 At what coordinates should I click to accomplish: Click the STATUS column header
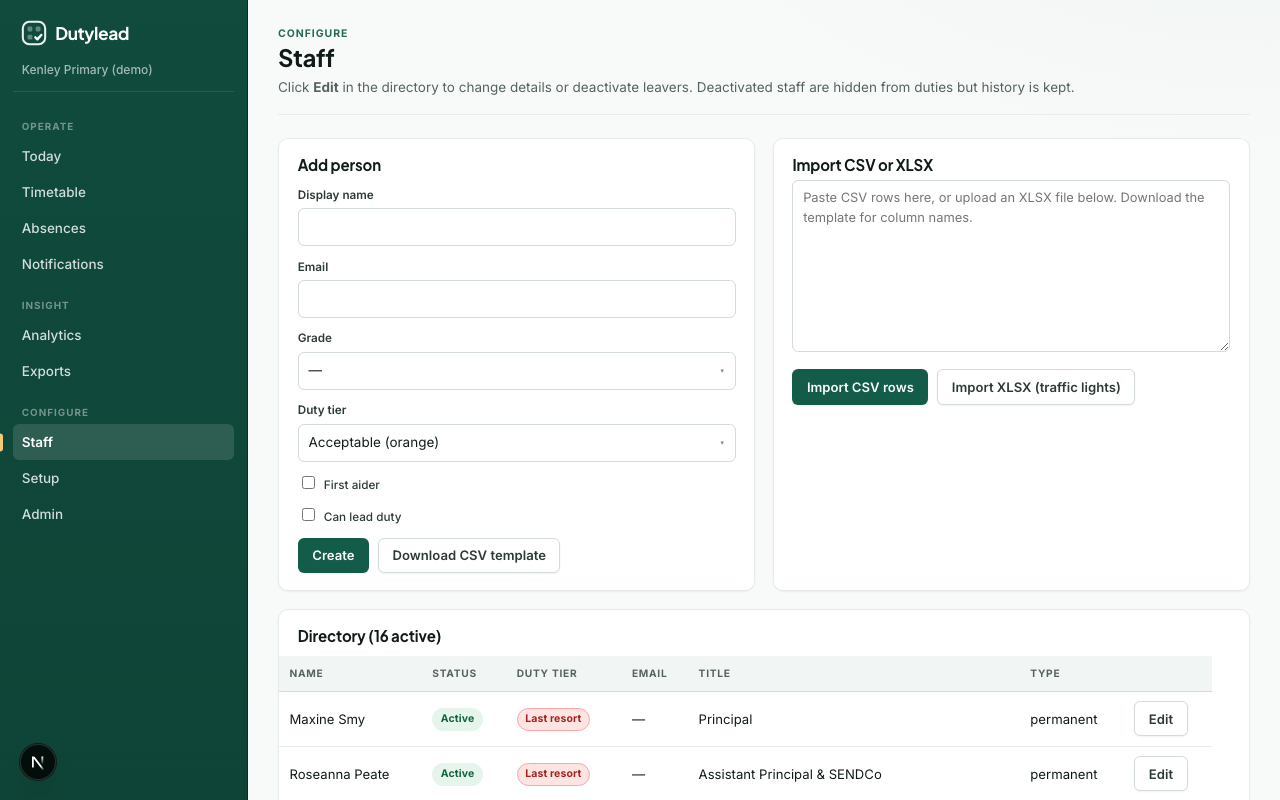click(454, 673)
